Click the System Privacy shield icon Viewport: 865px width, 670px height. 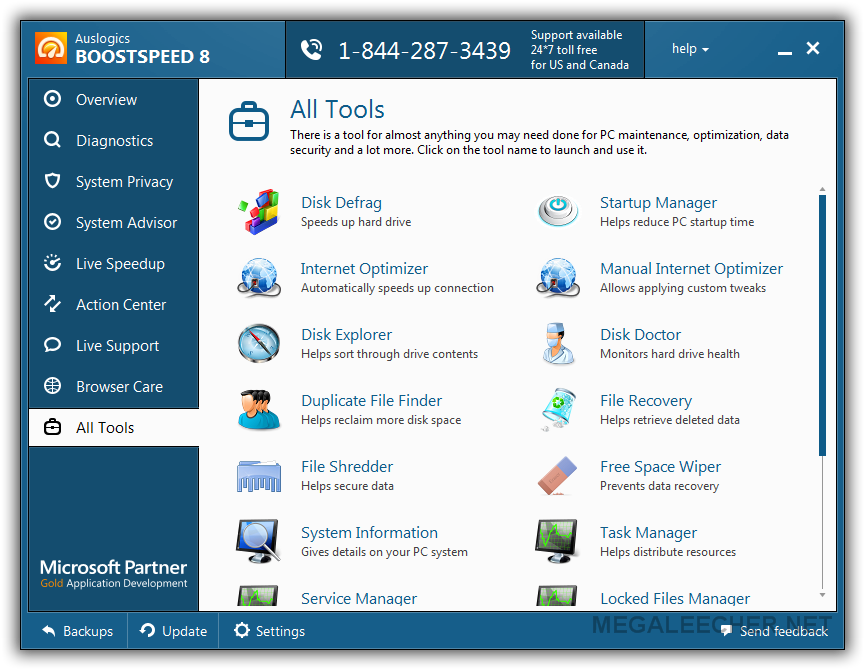[52, 180]
